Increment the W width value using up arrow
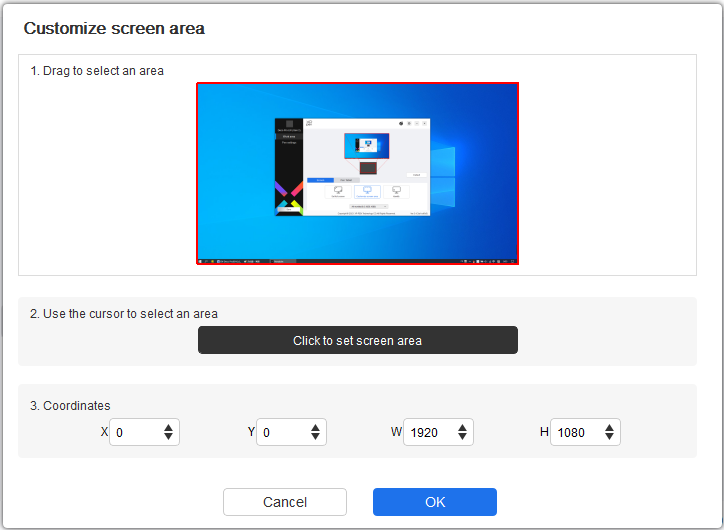This screenshot has height=530, width=724. coord(462,427)
